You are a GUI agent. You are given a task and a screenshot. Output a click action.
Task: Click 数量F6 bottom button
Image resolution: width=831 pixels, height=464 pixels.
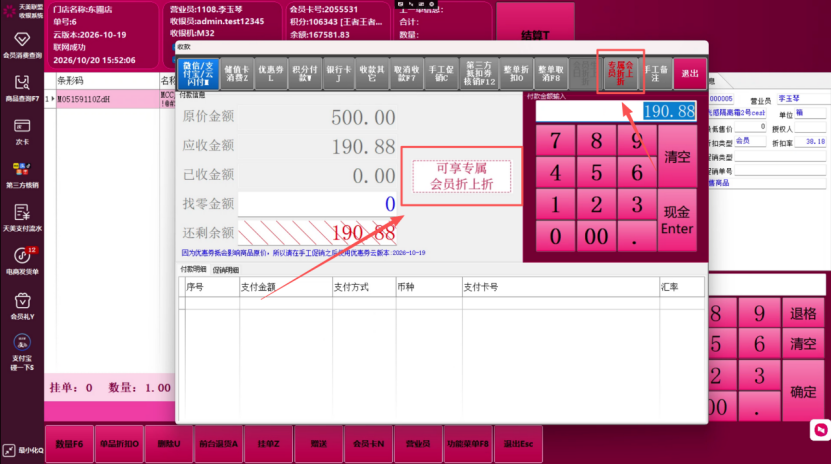pyautogui.click(x=69, y=444)
